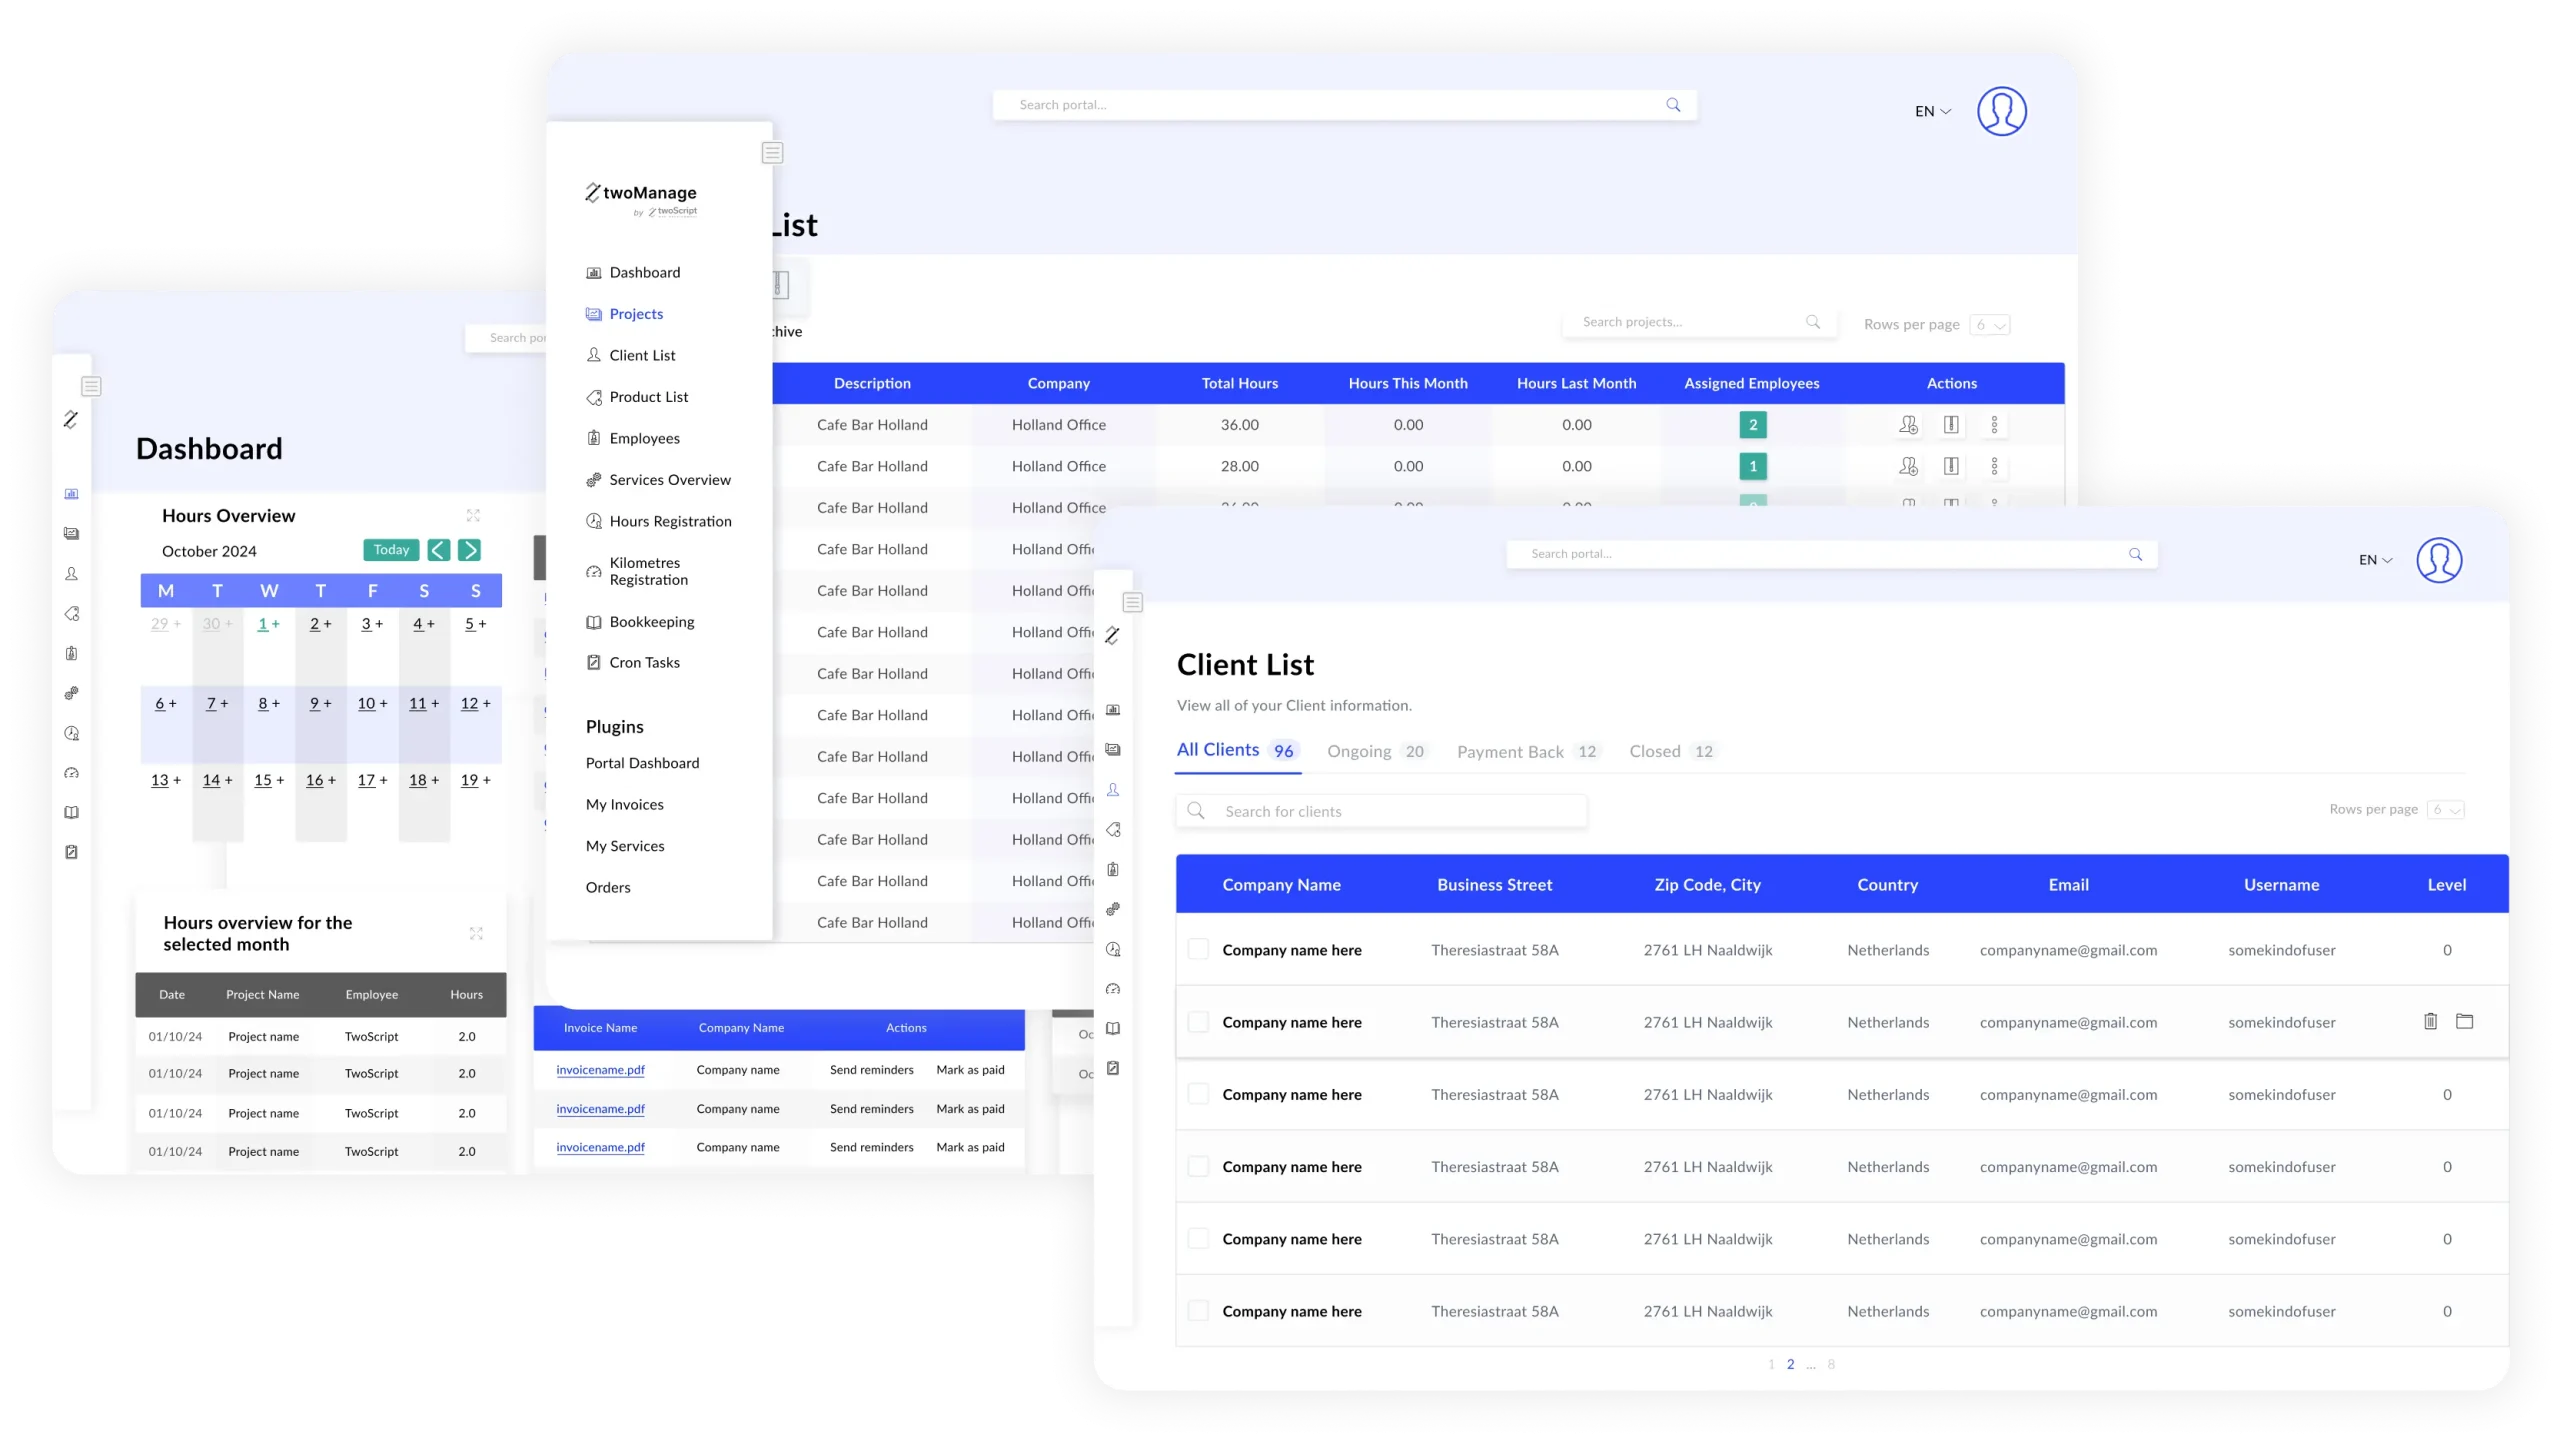Check the first Company name here row checkbox
2560x1441 pixels.
pyautogui.click(x=1198, y=949)
